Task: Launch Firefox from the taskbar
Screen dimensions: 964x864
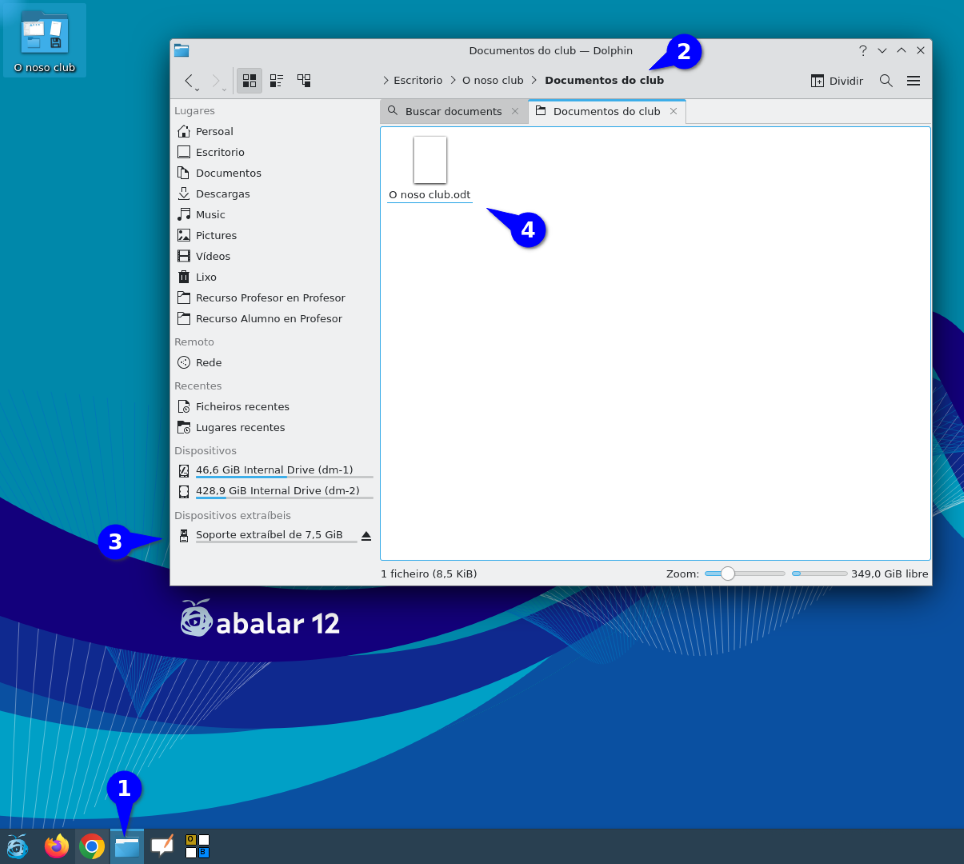Action: (57, 847)
